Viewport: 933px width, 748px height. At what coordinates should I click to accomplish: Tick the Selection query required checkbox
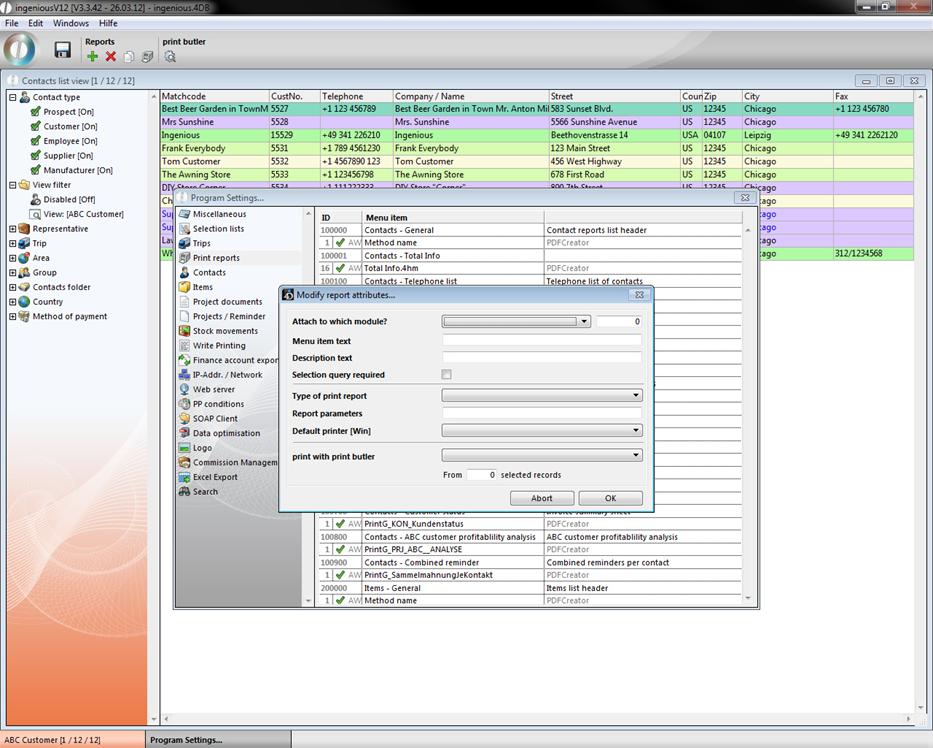click(446, 375)
